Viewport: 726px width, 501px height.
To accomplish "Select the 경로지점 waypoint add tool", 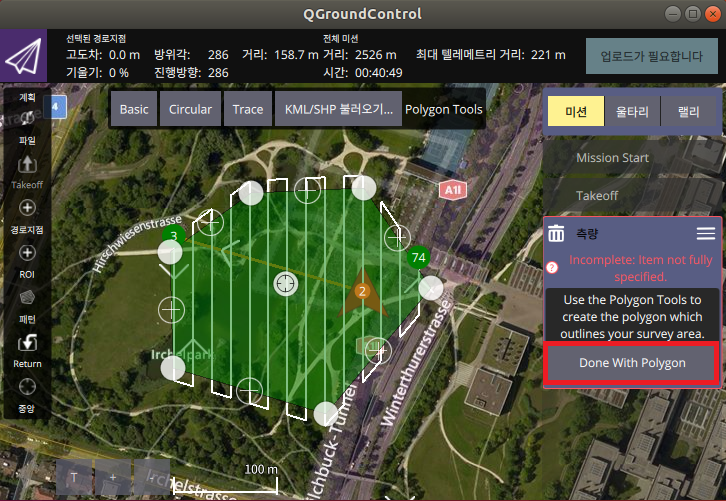I will pos(27,217).
